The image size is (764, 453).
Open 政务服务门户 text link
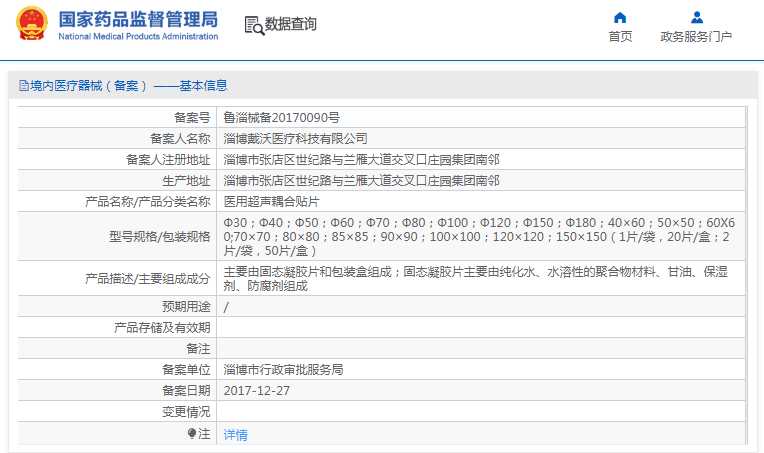(x=696, y=37)
